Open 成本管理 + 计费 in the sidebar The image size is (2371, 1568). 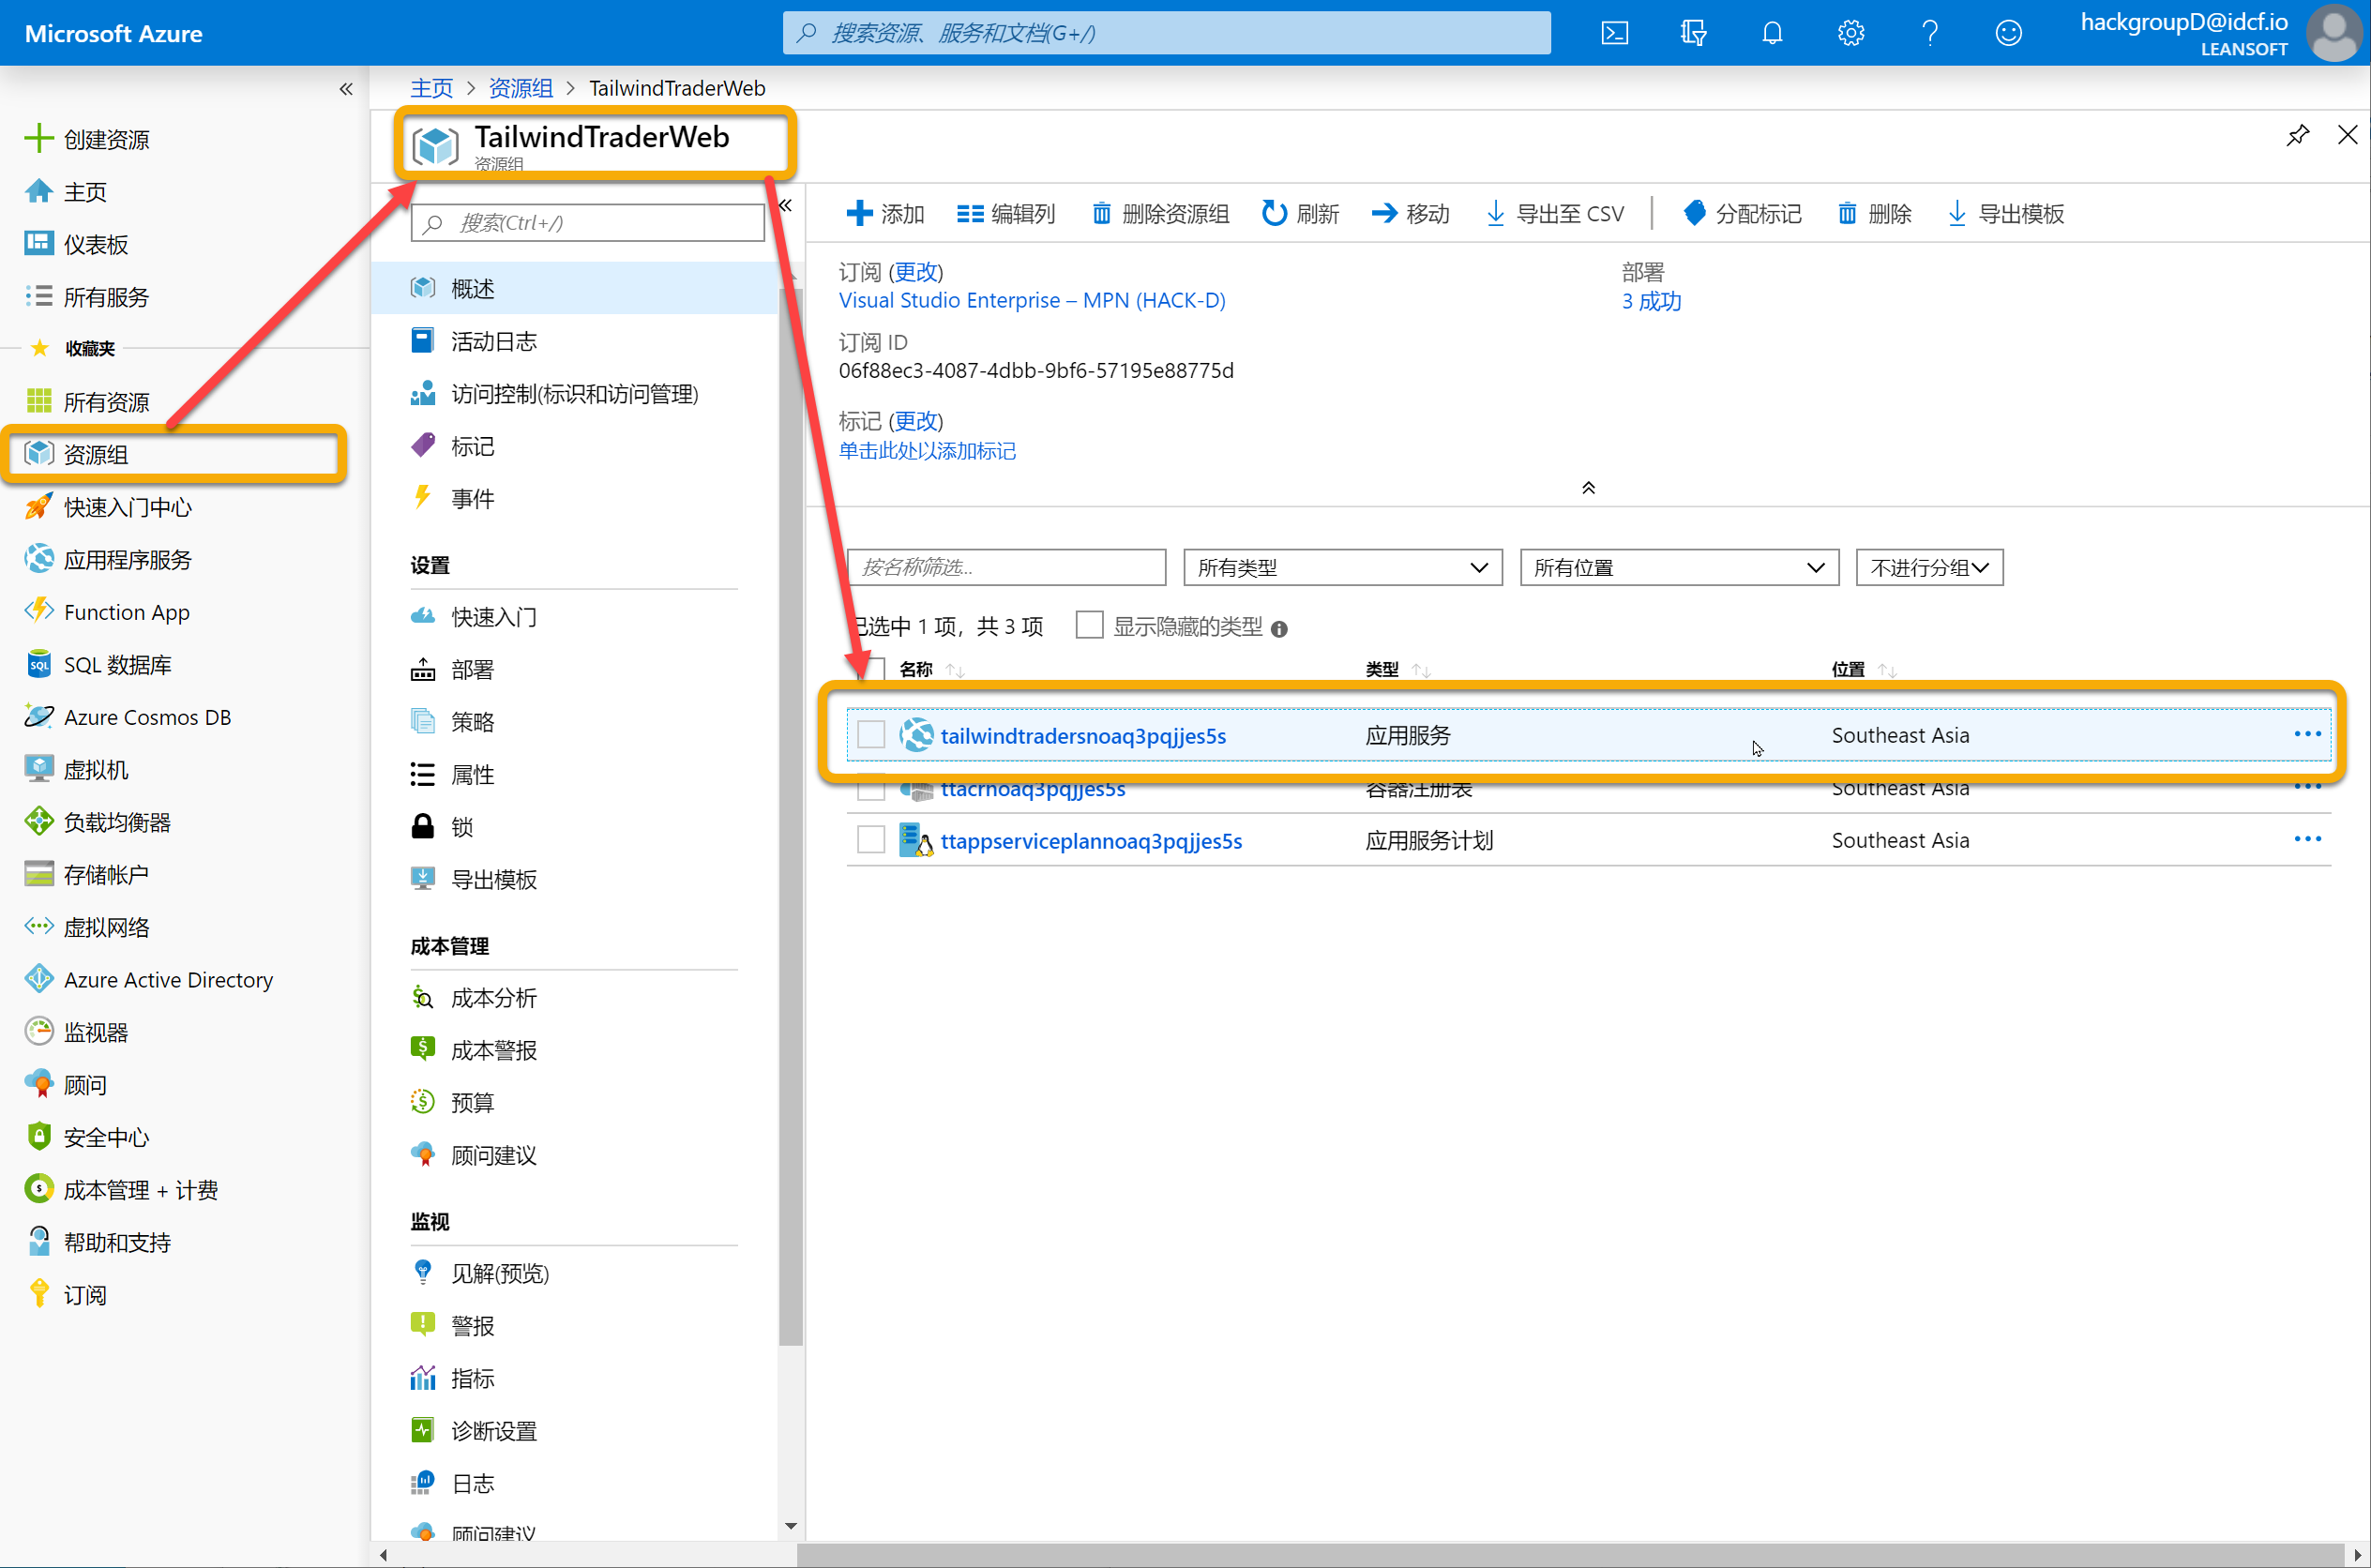pyautogui.click(x=121, y=1190)
